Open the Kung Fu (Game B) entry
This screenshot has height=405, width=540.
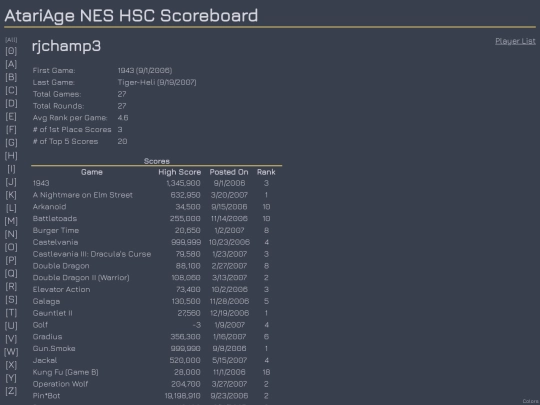click(65, 372)
